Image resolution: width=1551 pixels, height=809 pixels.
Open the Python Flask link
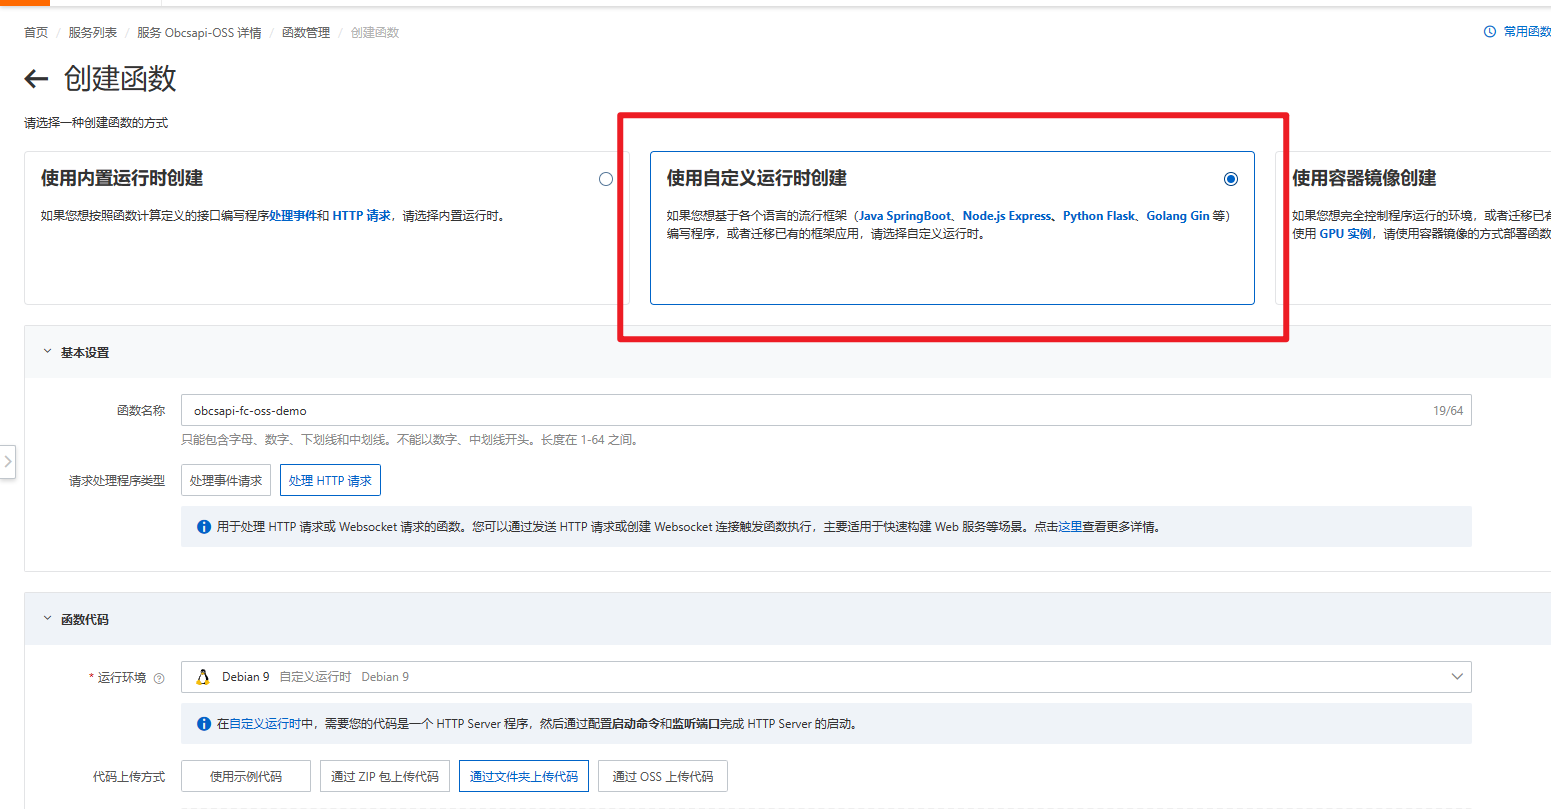point(1099,216)
